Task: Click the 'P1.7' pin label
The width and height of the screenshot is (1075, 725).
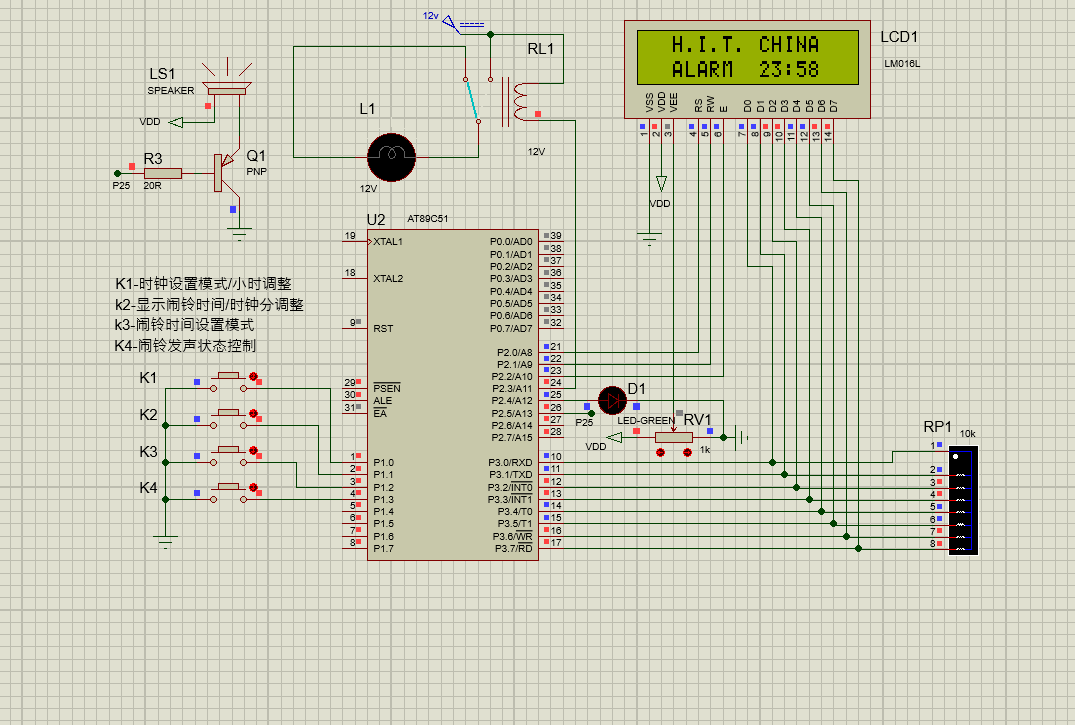Action: (x=383, y=549)
